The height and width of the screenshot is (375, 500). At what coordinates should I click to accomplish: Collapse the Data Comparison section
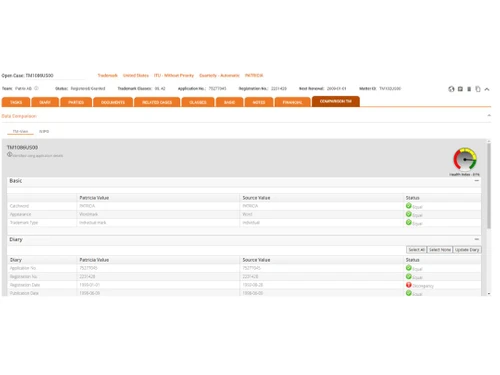tap(489, 116)
